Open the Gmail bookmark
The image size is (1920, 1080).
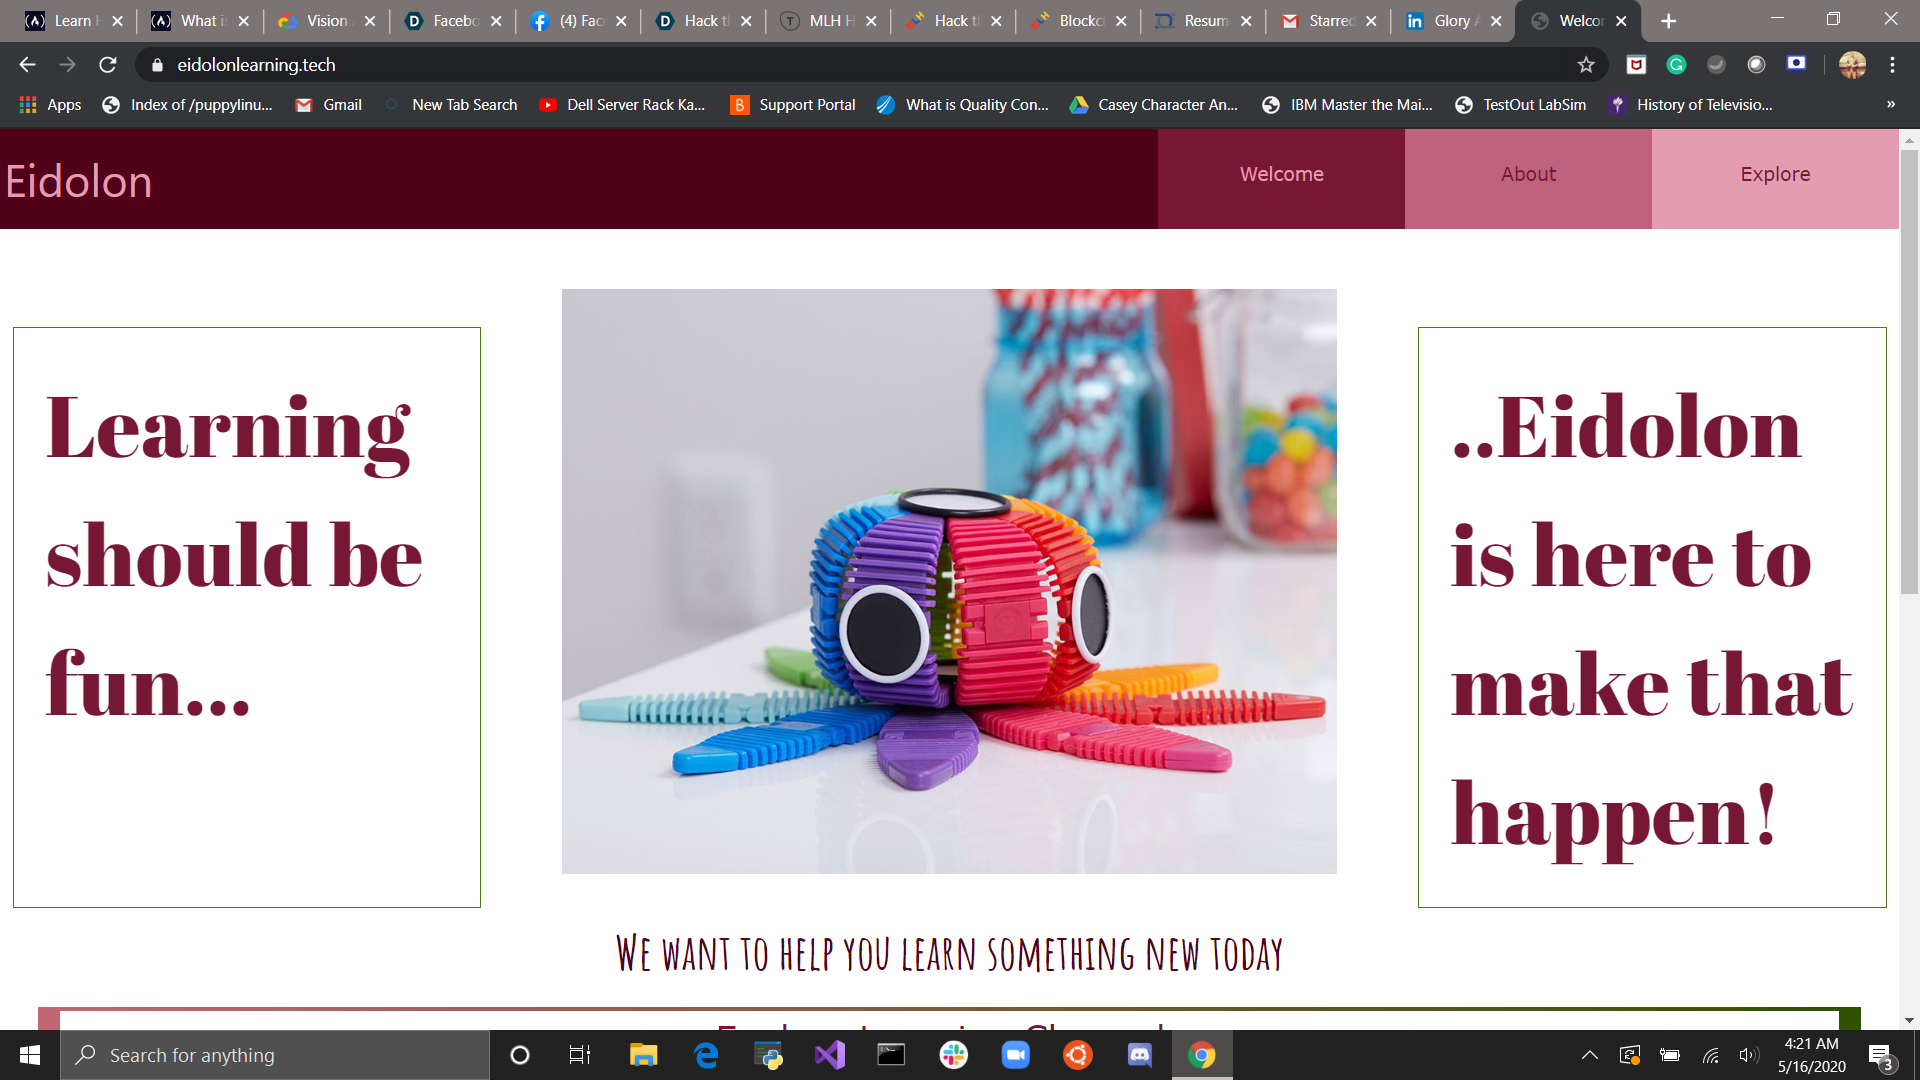329,105
